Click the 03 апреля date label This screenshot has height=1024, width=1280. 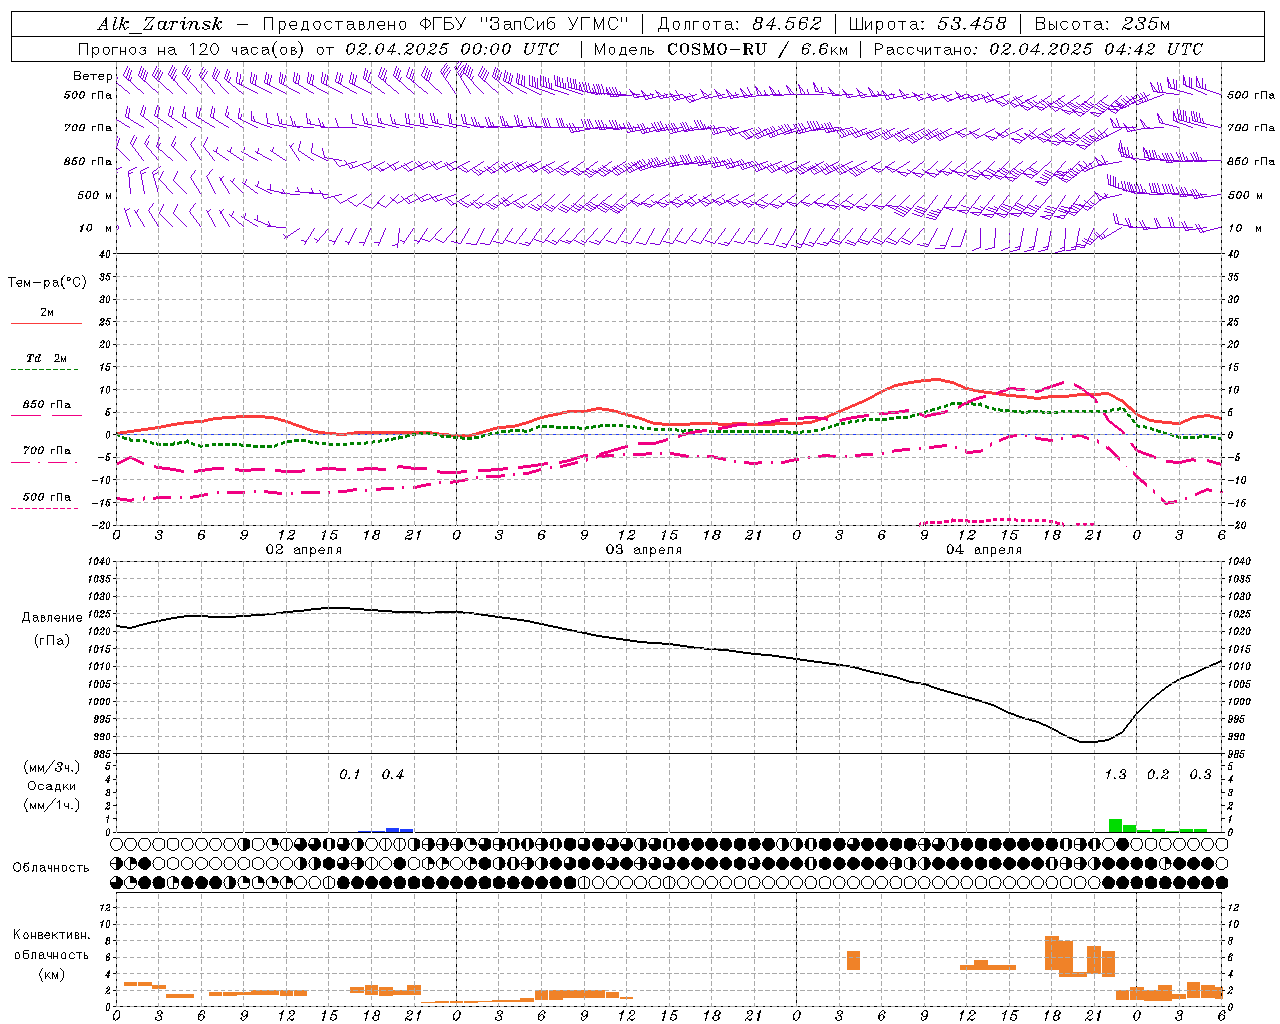pos(643,550)
